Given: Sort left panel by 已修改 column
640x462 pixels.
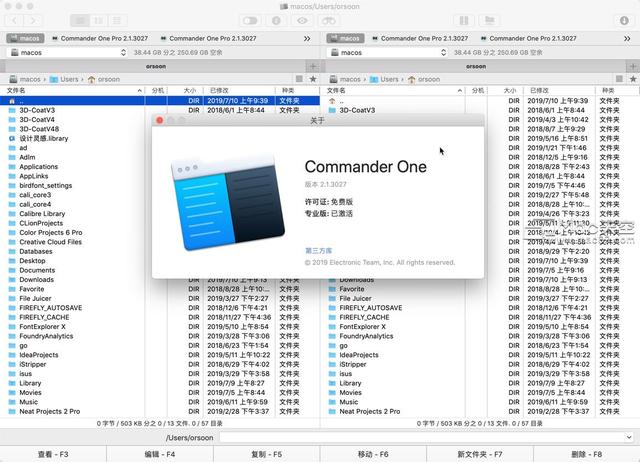Looking at the screenshot, I should tap(241, 90).
